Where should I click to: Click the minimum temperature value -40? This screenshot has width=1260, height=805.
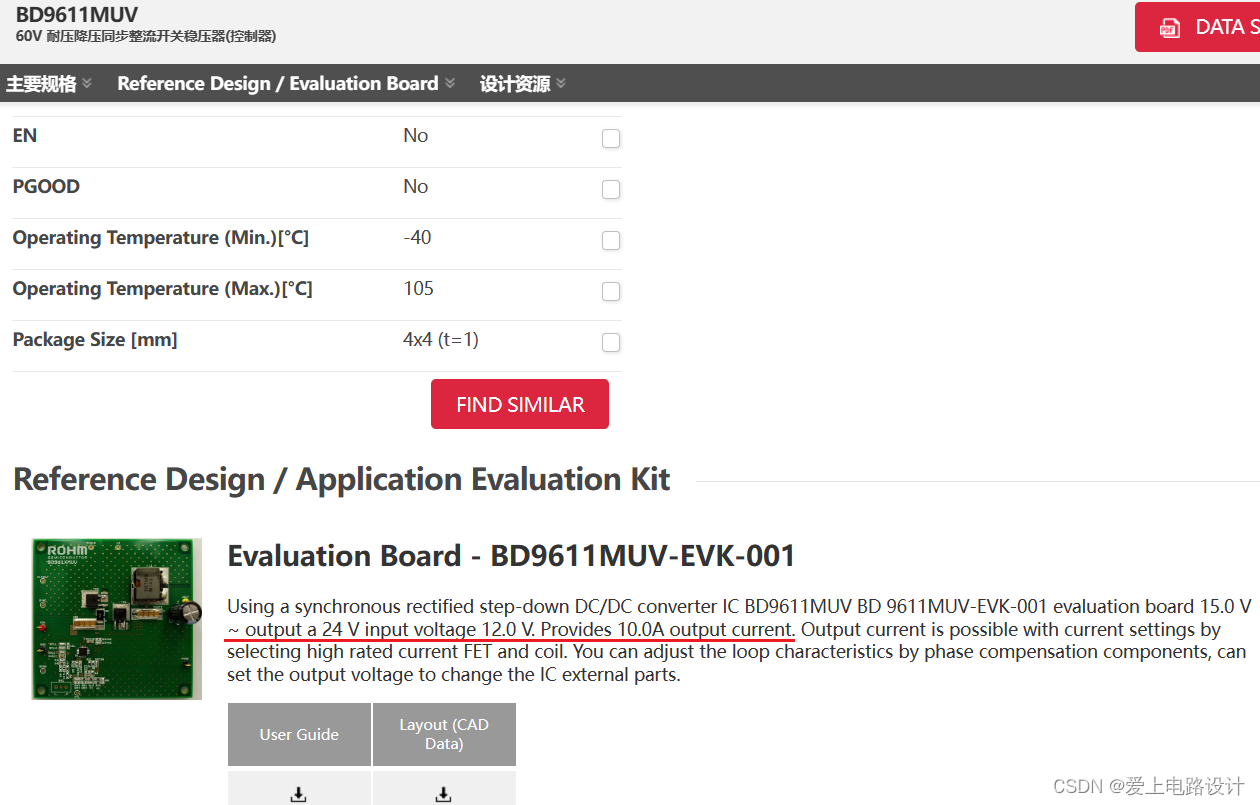[x=418, y=238]
